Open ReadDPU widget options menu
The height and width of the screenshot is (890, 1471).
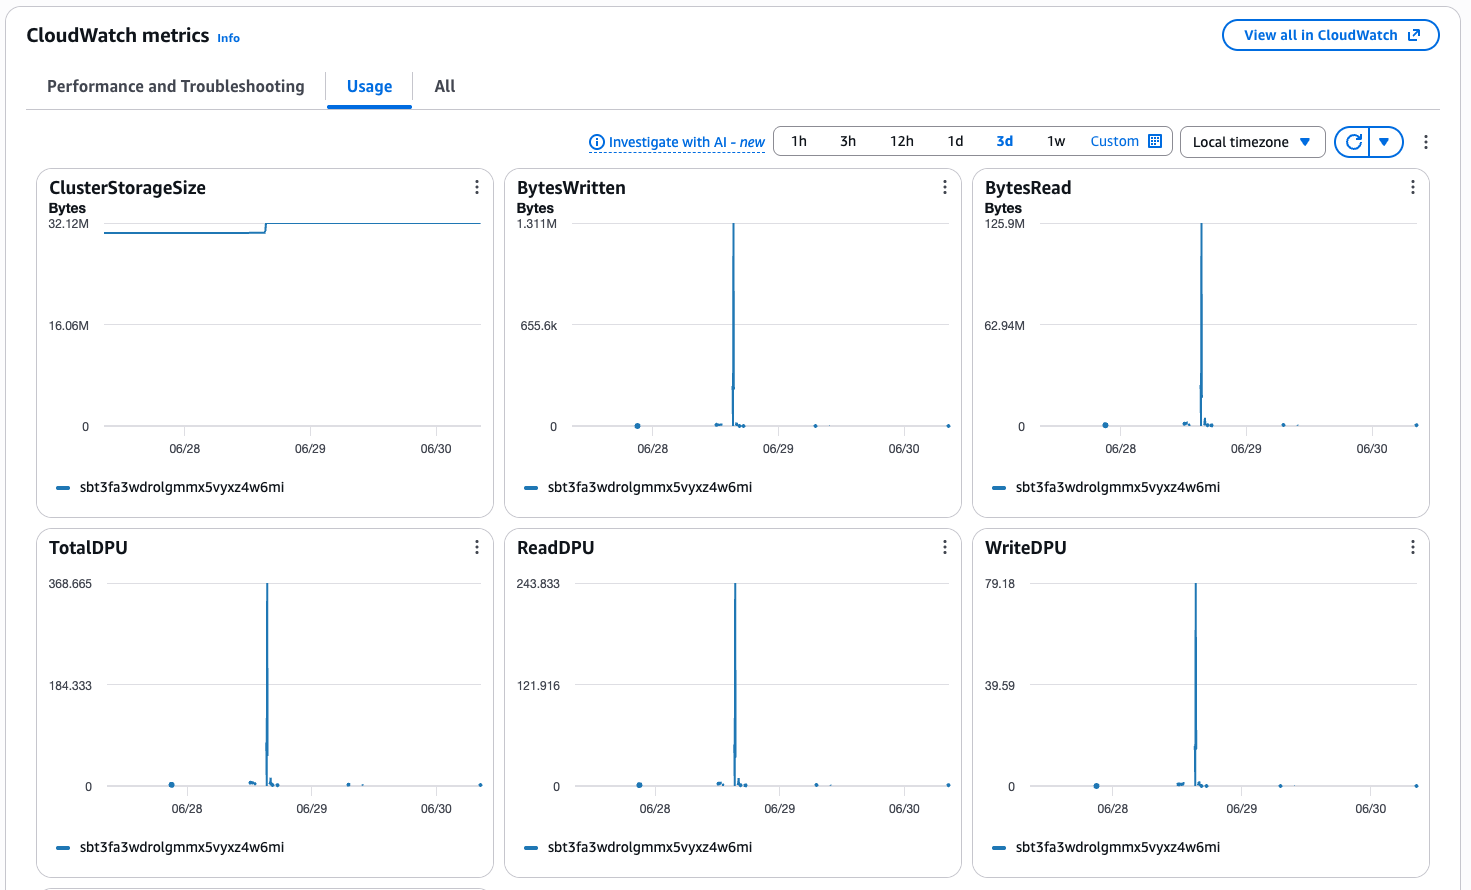click(x=945, y=547)
